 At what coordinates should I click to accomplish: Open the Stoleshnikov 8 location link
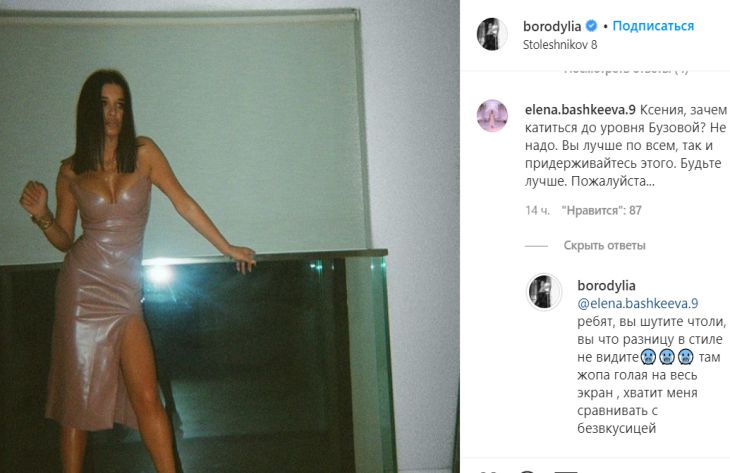pos(560,45)
